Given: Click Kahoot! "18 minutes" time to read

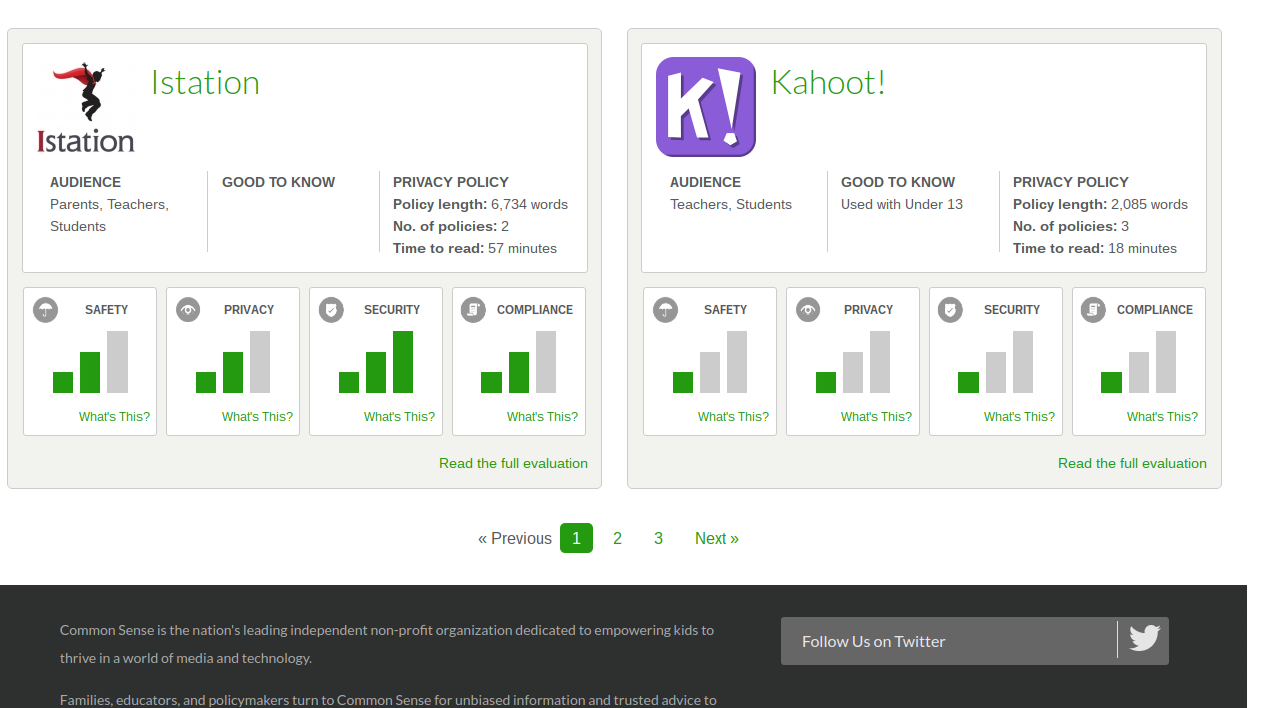Looking at the screenshot, I should 1142,248.
